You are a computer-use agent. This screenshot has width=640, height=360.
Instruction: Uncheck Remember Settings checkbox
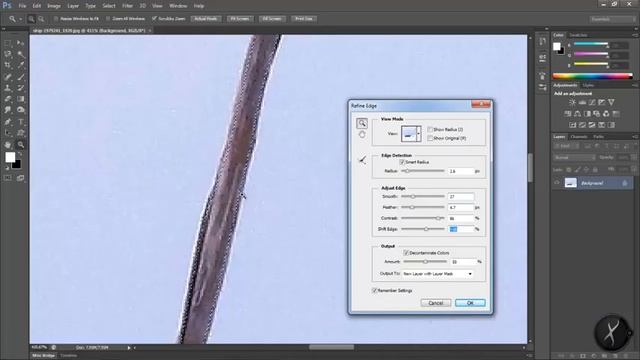[x=374, y=291]
